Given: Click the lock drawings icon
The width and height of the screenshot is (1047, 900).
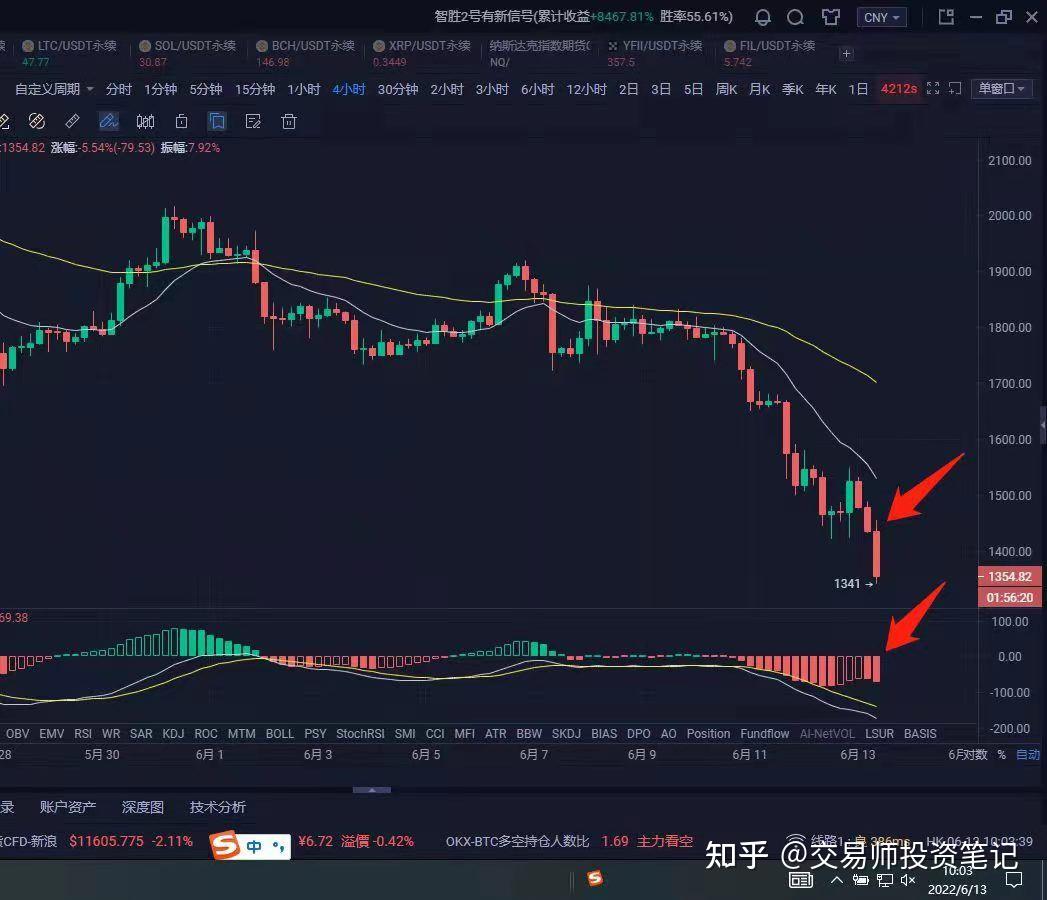Looking at the screenshot, I should (x=181, y=122).
